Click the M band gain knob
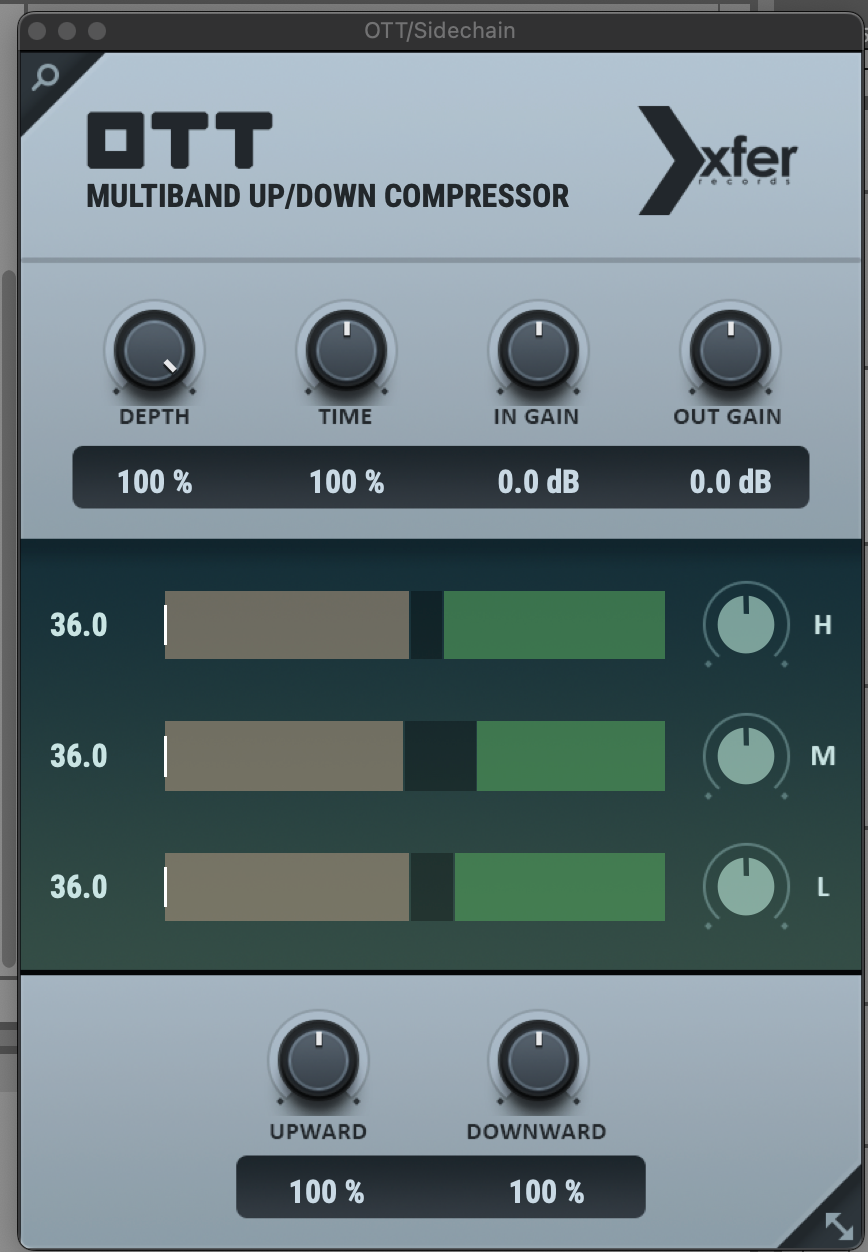Viewport: 868px width, 1252px height. pos(746,756)
